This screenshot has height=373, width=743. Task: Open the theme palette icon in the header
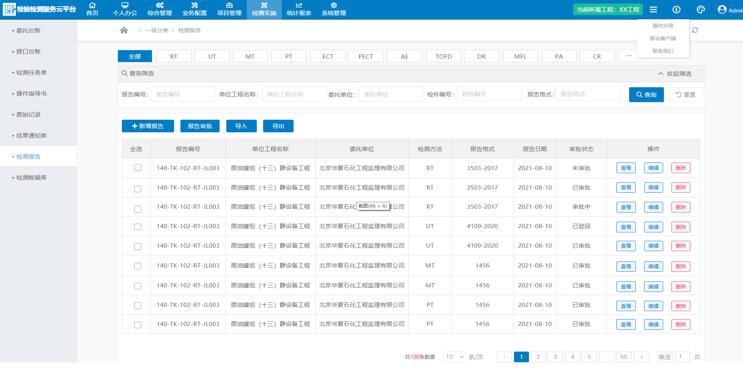[700, 9]
